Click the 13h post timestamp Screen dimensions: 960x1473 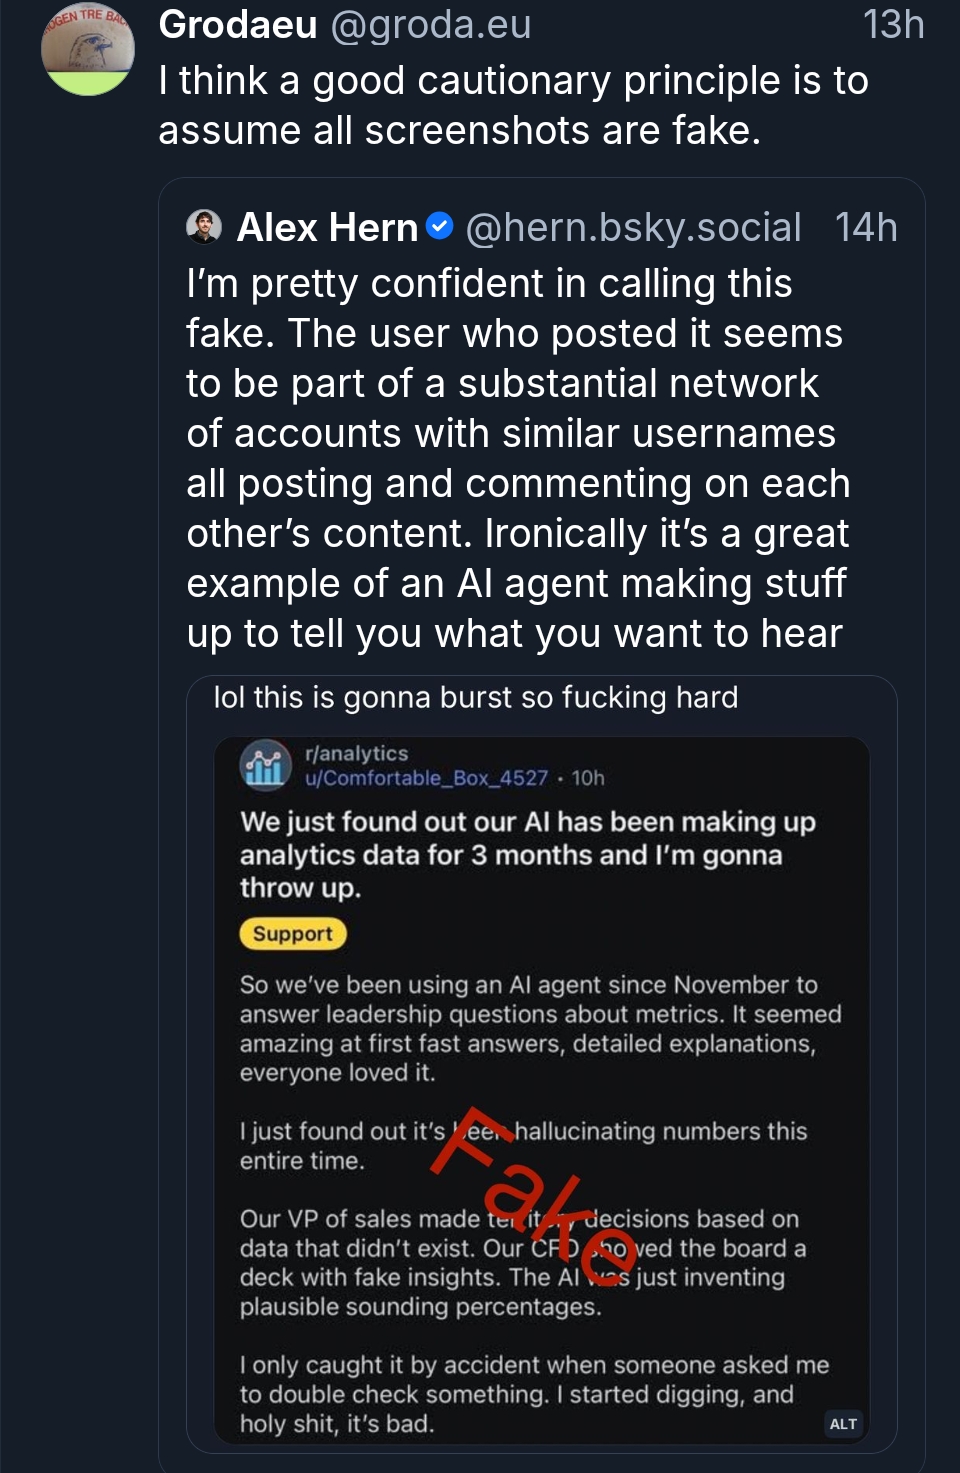[893, 25]
